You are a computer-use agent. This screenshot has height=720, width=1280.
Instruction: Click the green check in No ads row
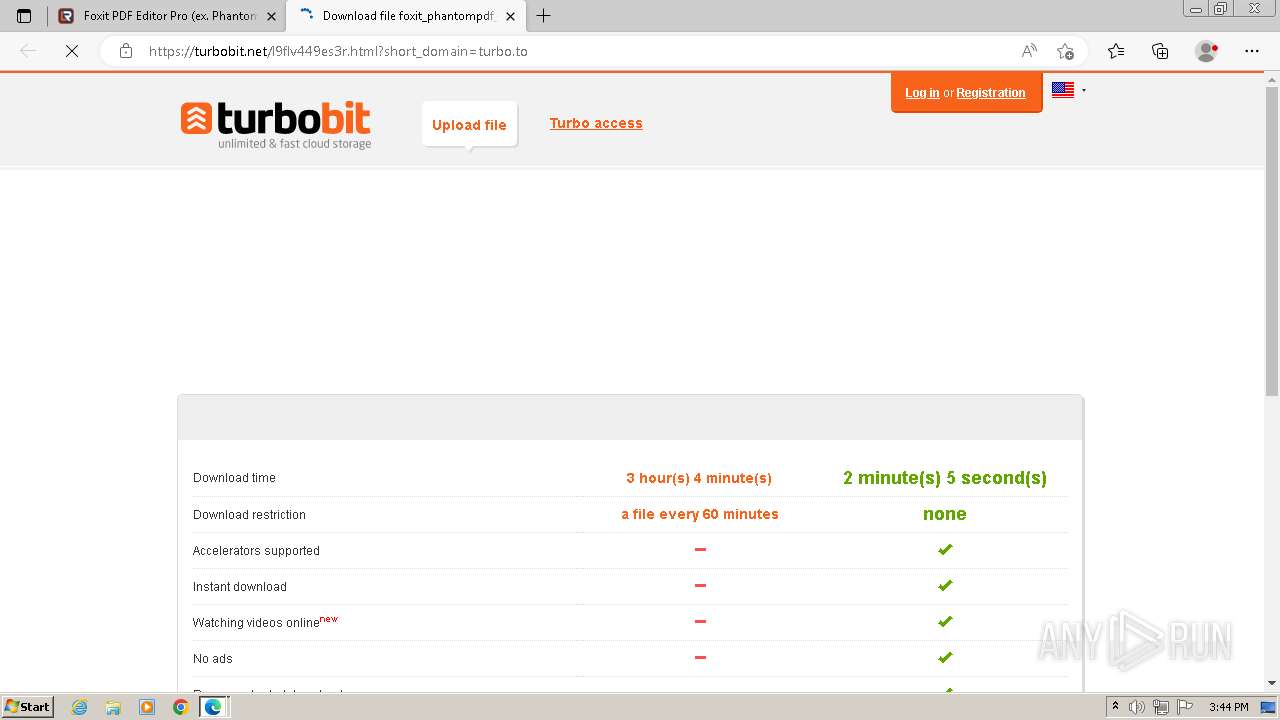coord(945,657)
